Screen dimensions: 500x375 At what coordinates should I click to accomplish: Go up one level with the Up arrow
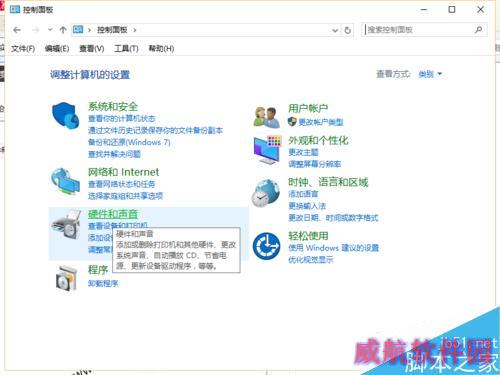click(x=63, y=30)
